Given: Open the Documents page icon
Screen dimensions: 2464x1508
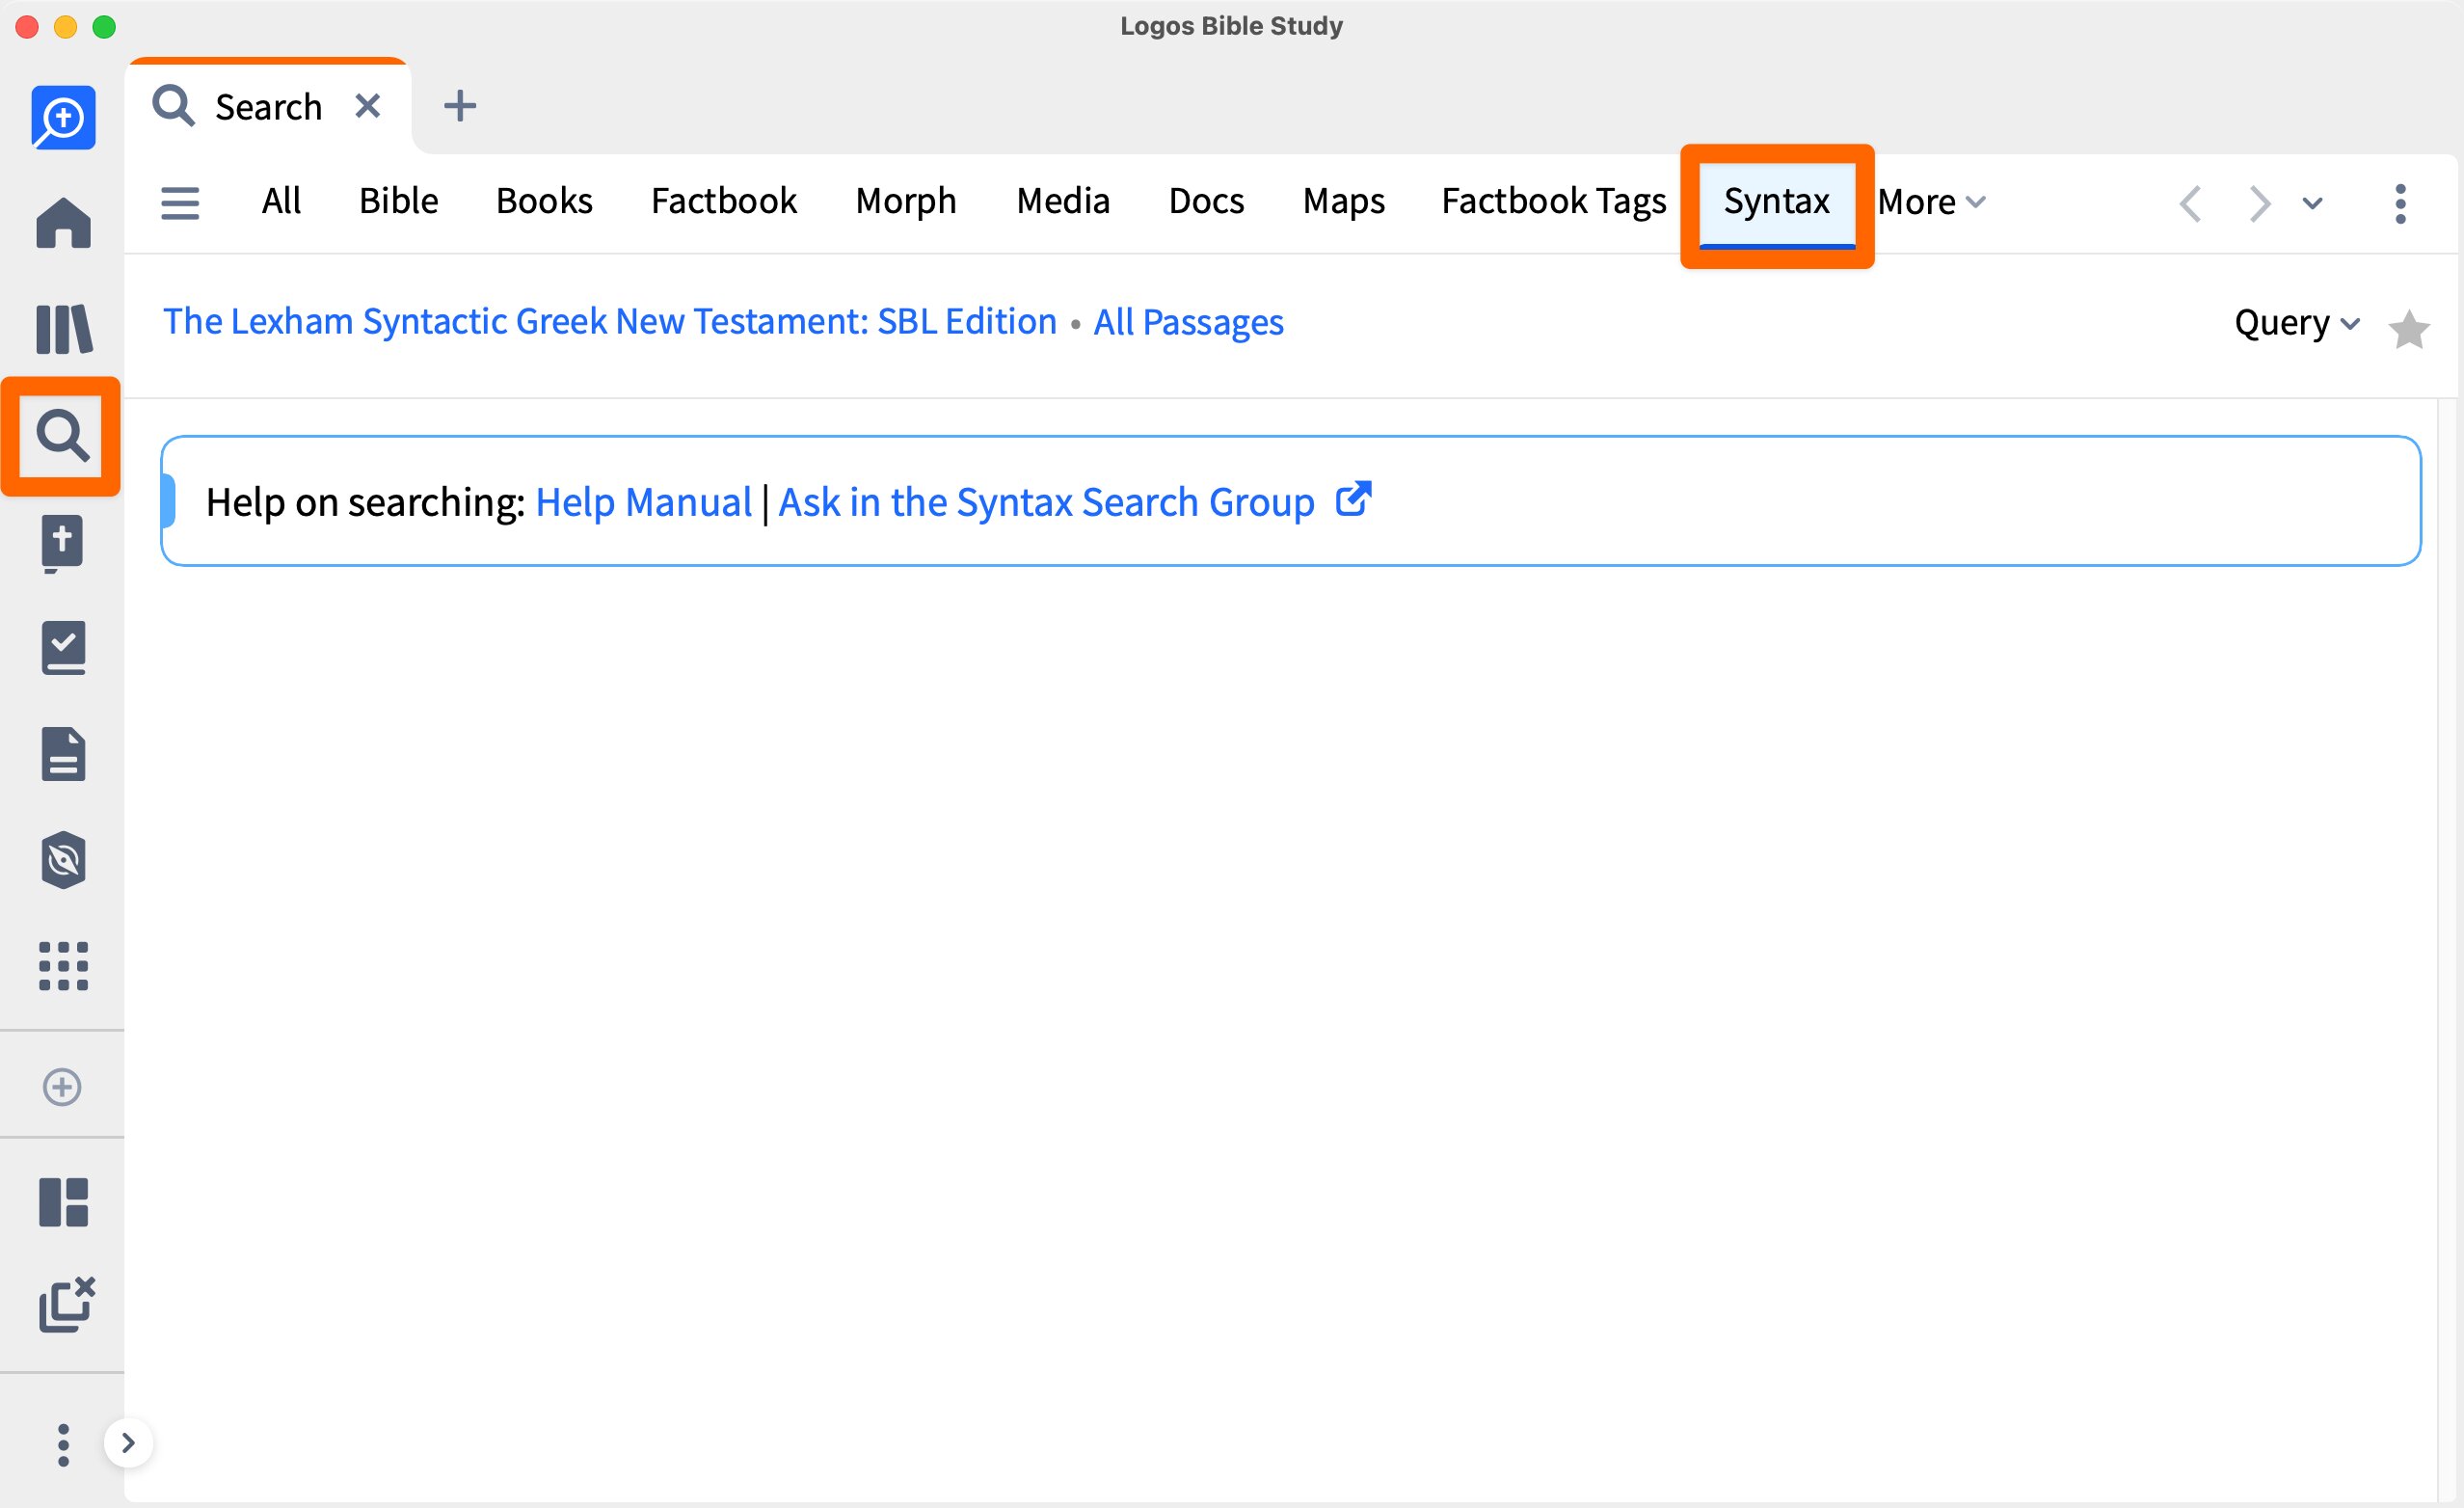Looking at the screenshot, I should coord(63,754).
